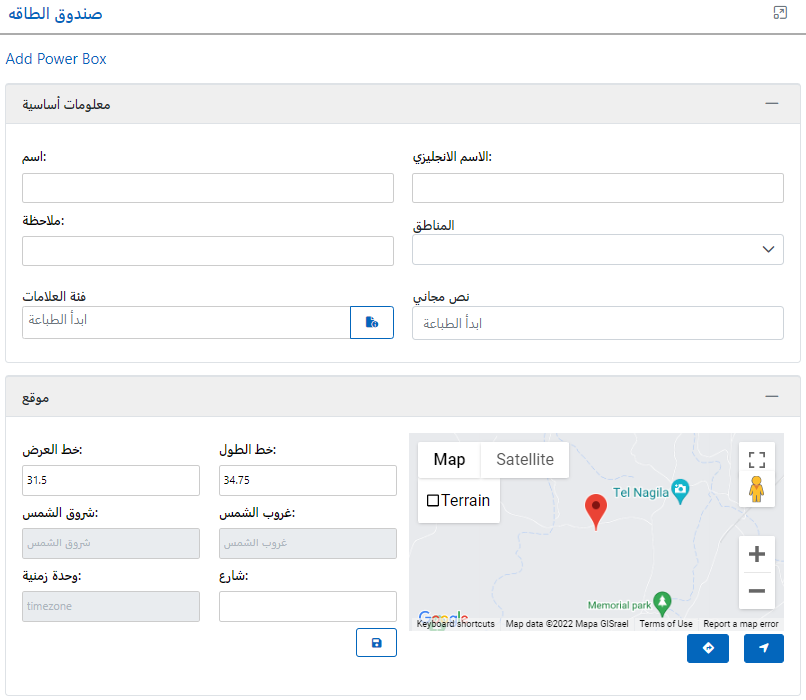Collapse the معلومات أساسية section
This screenshot has width=806, height=700.
click(x=771, y=104)
